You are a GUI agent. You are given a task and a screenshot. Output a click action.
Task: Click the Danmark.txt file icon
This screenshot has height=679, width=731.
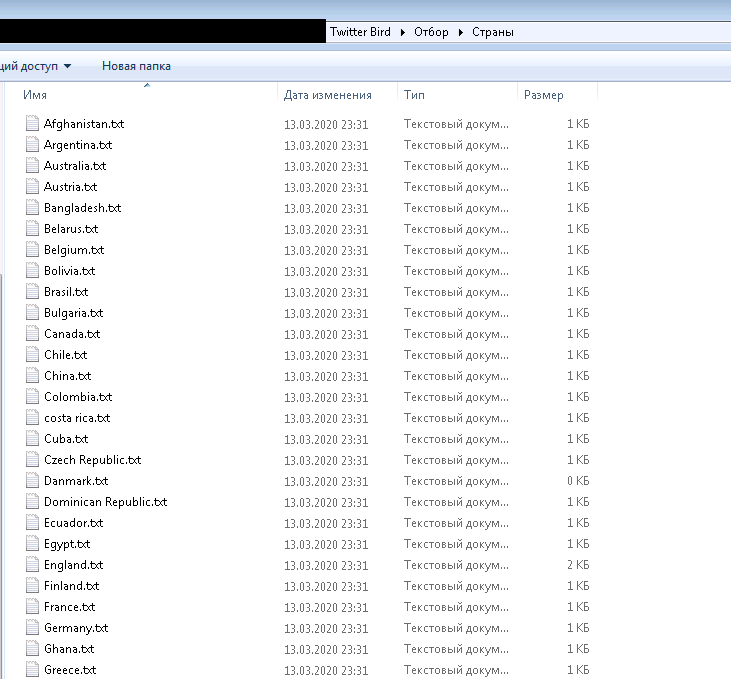point(33,481)
